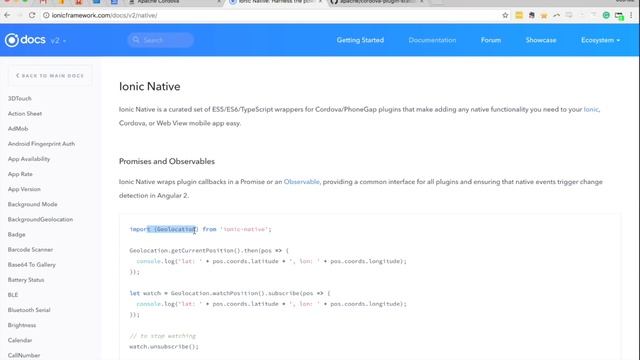Open the Documentation nav item
Viewport: 640px width, 360px height.
coord(432,40)
